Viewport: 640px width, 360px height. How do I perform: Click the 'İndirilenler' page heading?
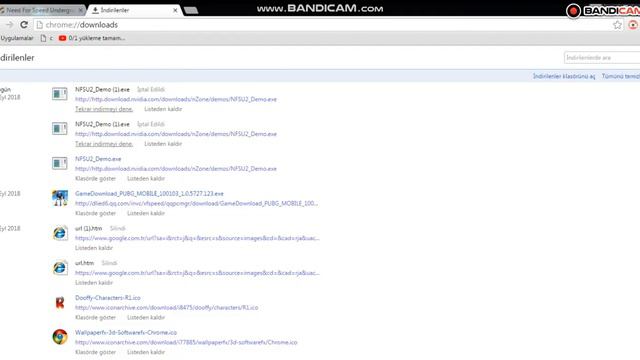click(x=17, y=58)
